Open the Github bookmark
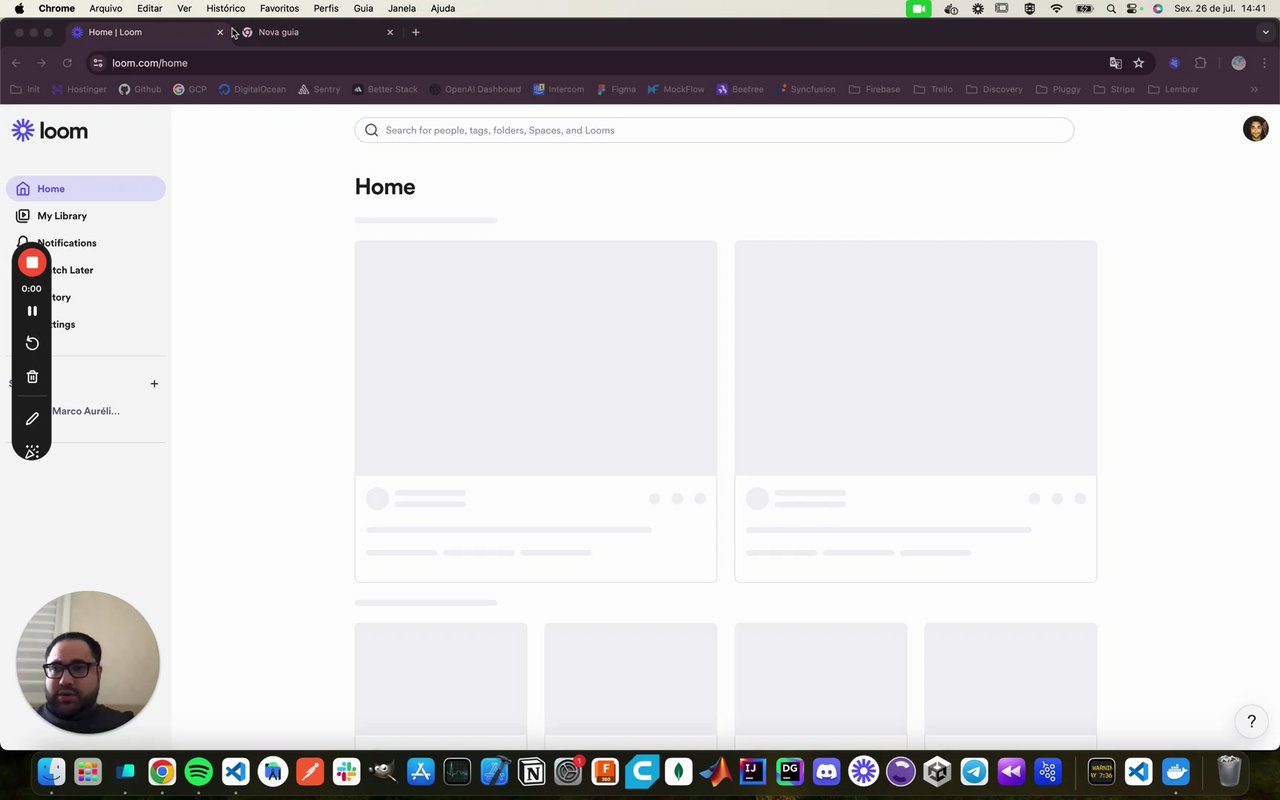 (140, 89)
